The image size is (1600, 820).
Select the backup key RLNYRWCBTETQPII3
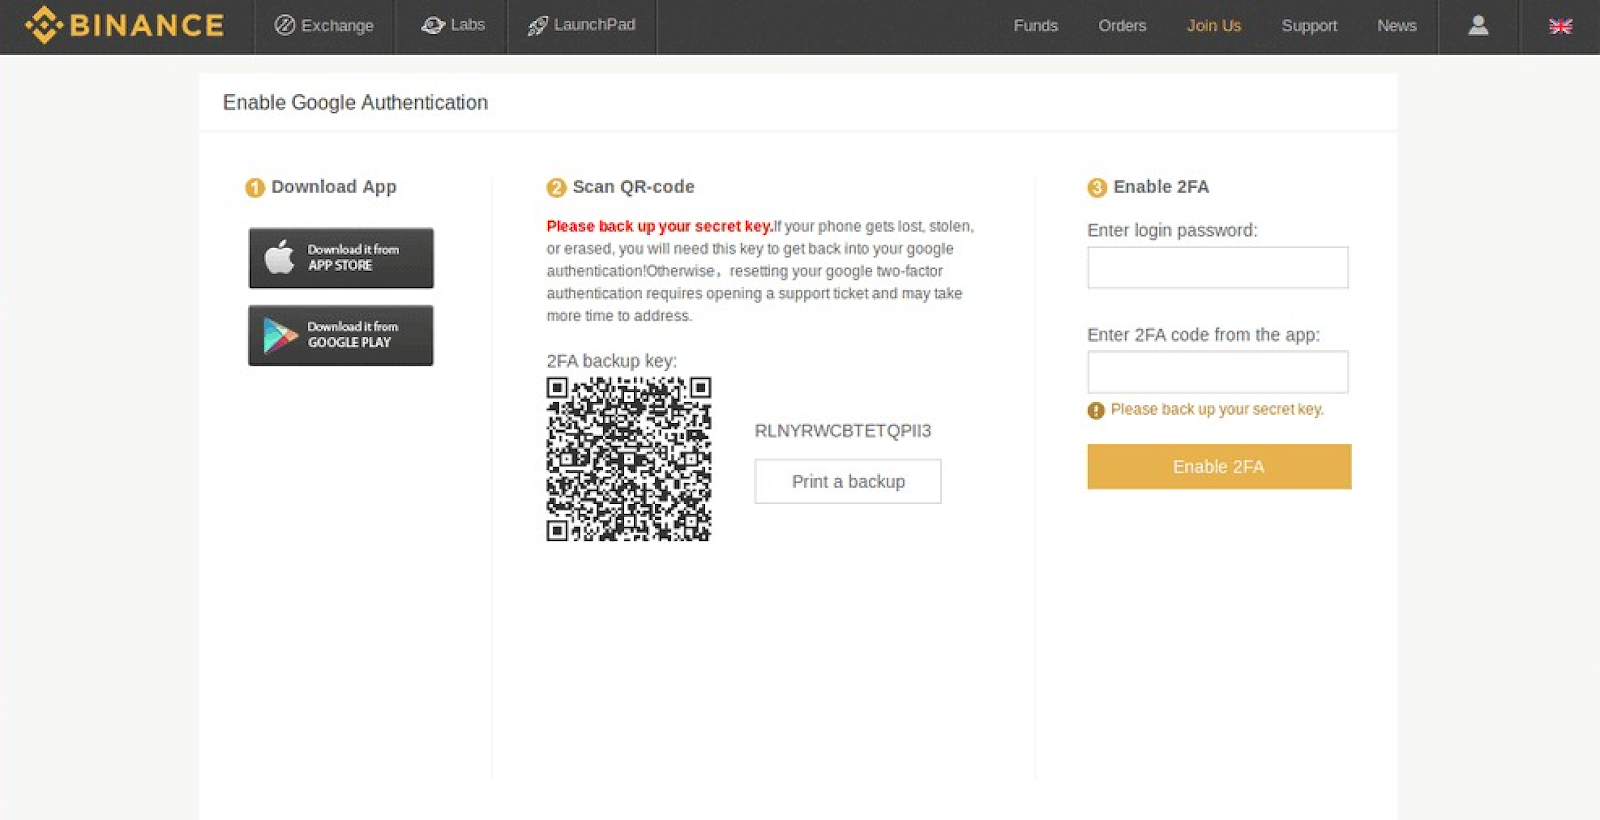[x=843, y=431]
